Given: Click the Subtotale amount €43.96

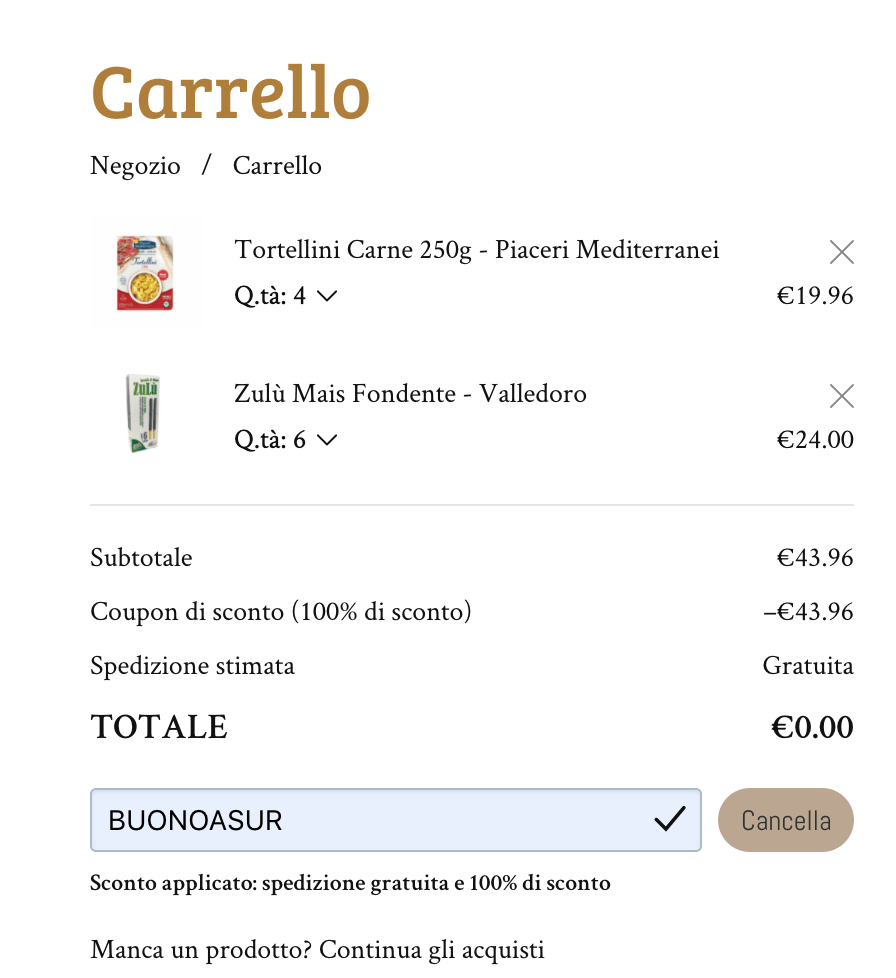Looking at the screenshot, I should tap(814, 558).
